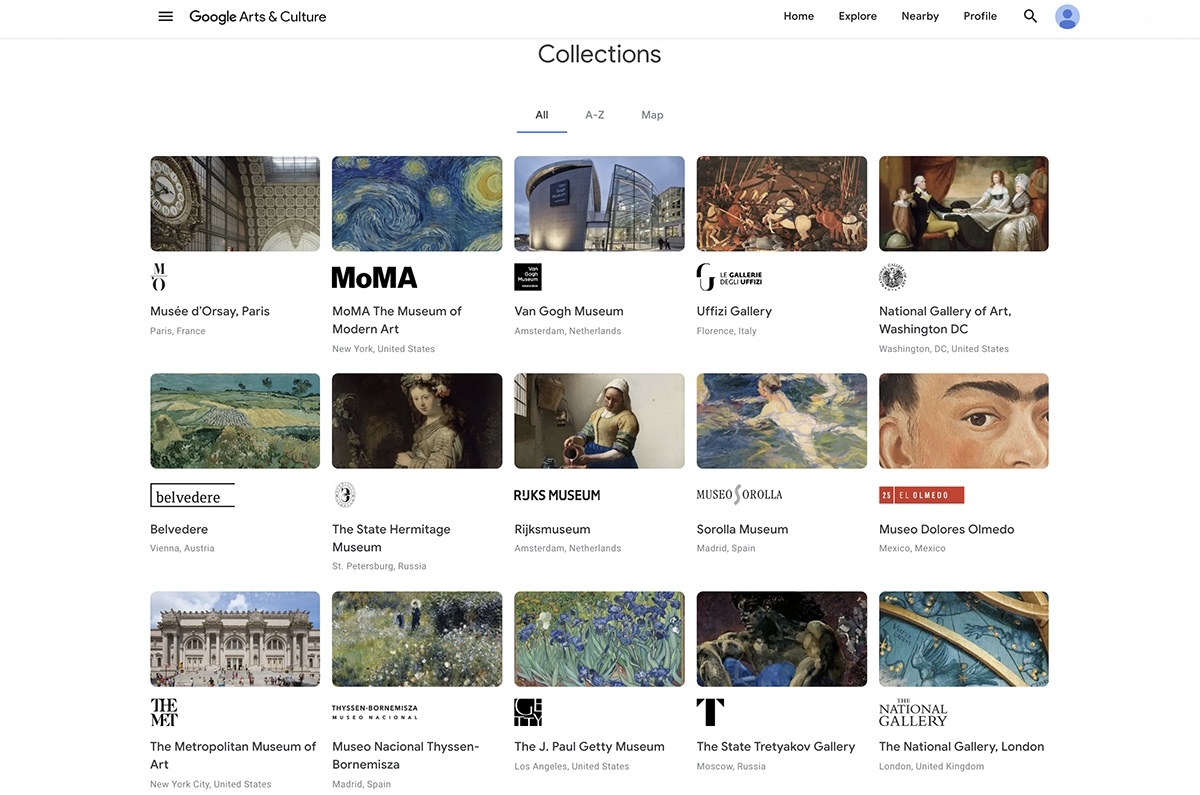Click the Le Gallerie degli Uffizi logo

[730, 277]
